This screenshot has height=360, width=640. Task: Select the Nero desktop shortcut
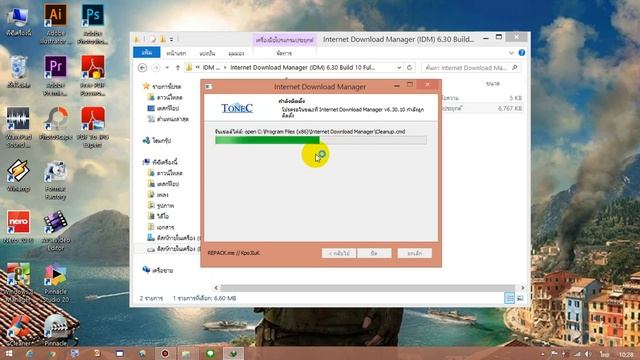pos(18,227)
